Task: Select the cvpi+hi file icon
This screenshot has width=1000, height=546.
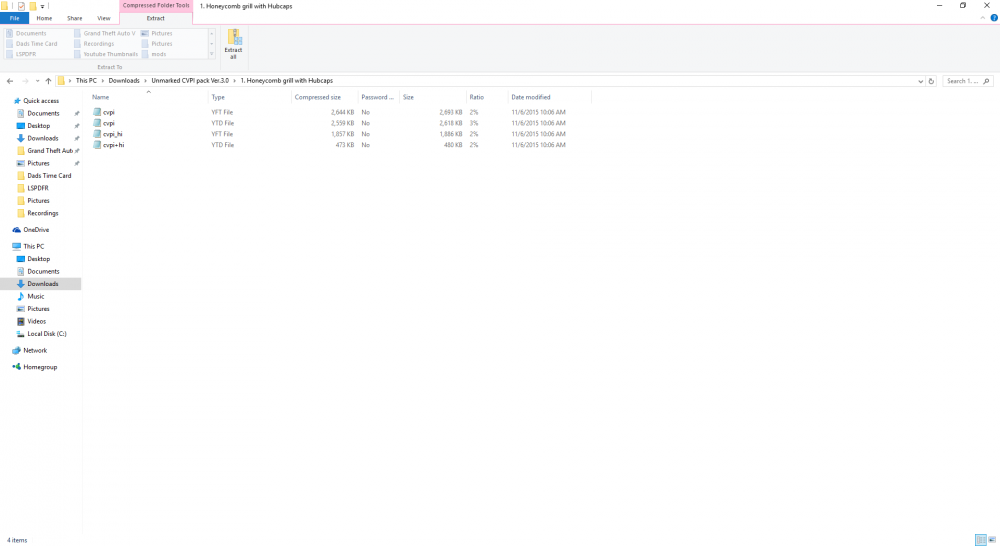Action: (x=97, y=145)
